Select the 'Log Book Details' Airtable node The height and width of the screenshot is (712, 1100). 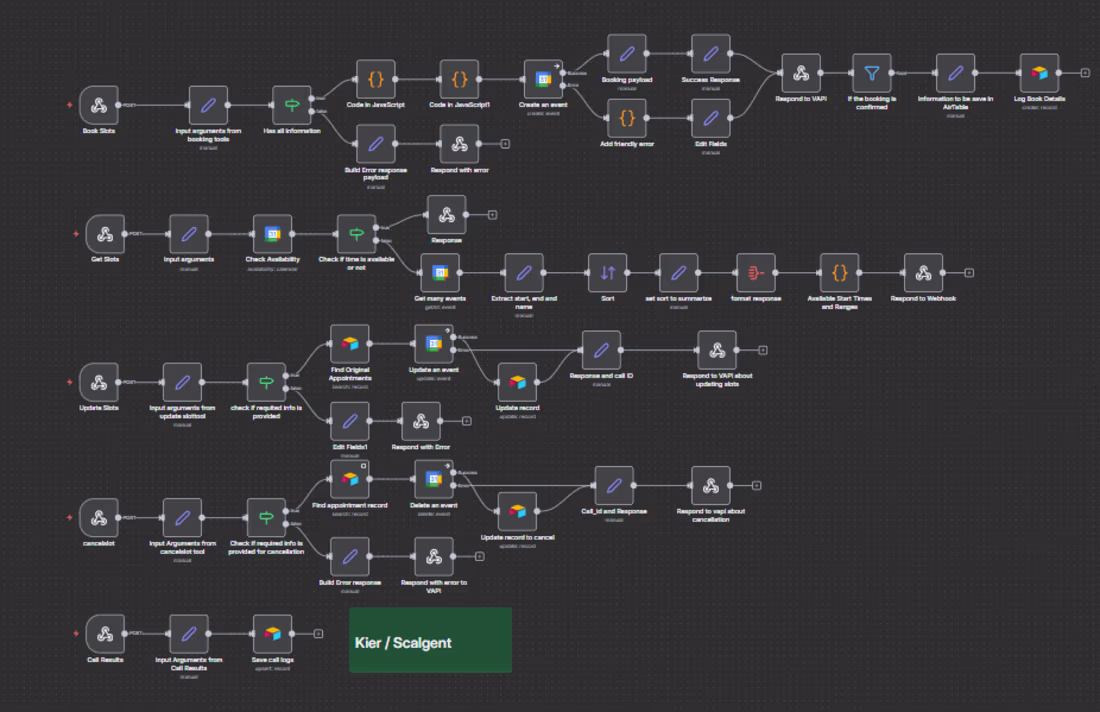(1039, 73)
